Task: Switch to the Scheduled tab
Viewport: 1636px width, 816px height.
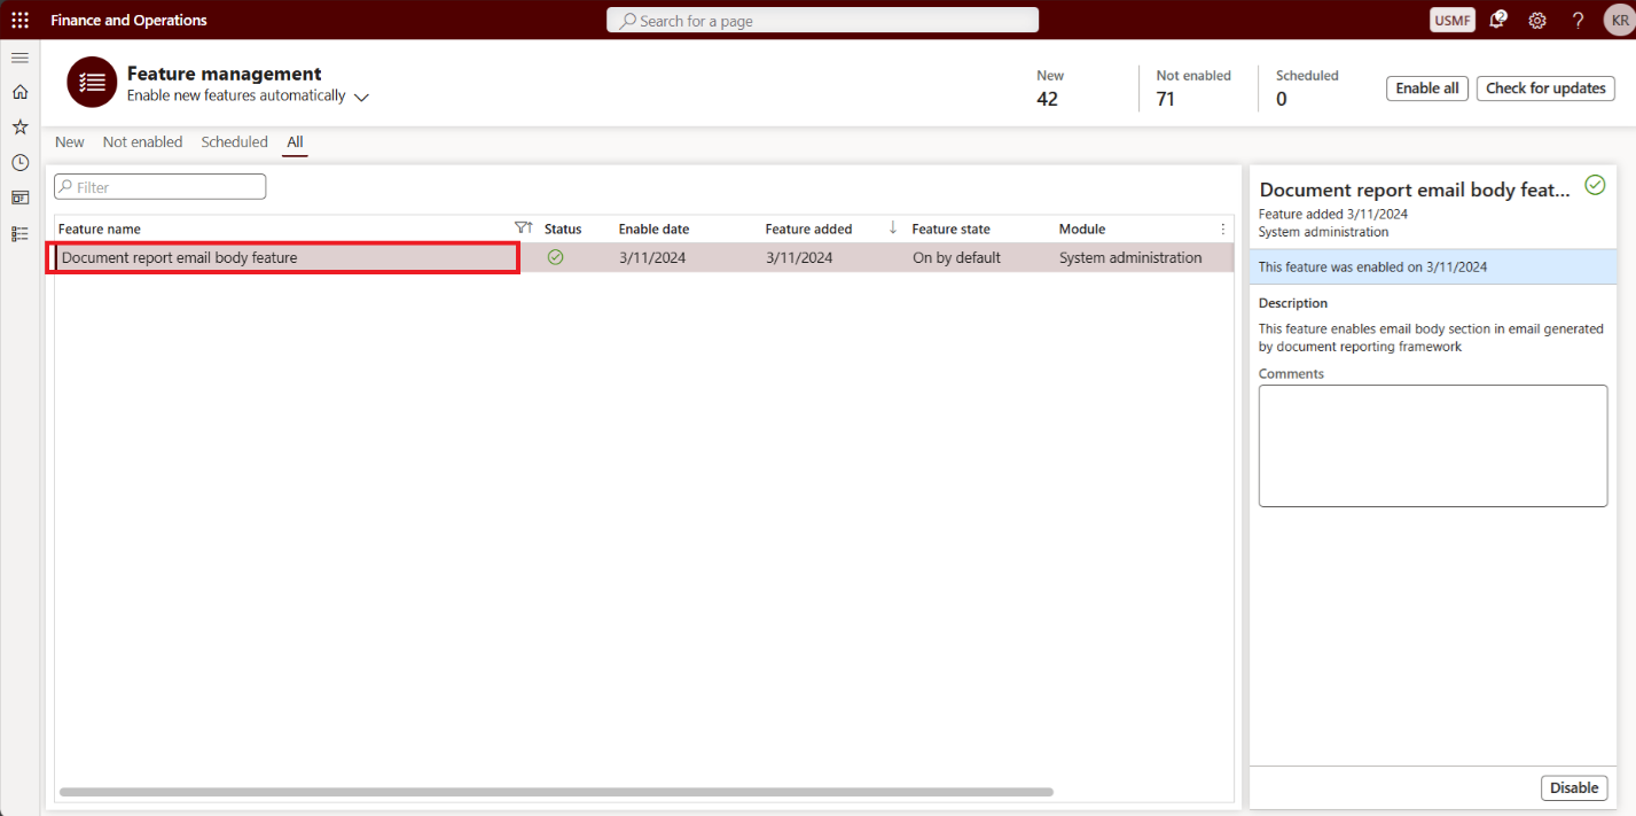Action: coord(234,142)
